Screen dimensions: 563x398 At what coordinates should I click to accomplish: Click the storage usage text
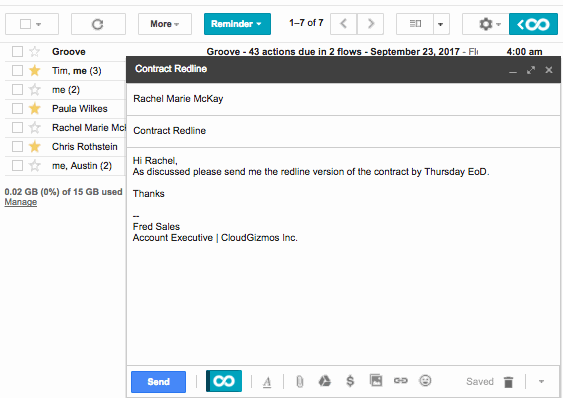pyautogui.click(x=64, y=192)
